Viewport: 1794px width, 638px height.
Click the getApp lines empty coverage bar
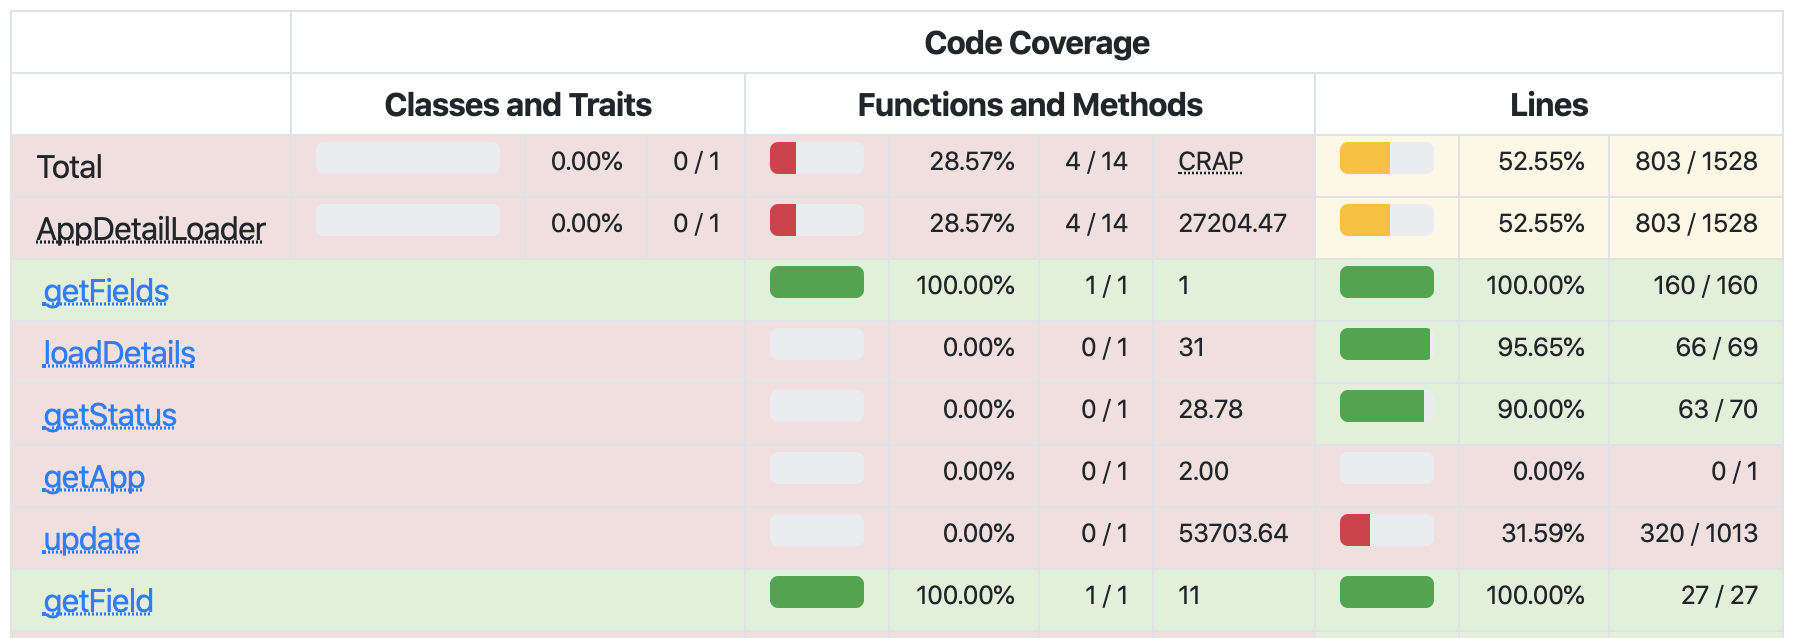1386,468
